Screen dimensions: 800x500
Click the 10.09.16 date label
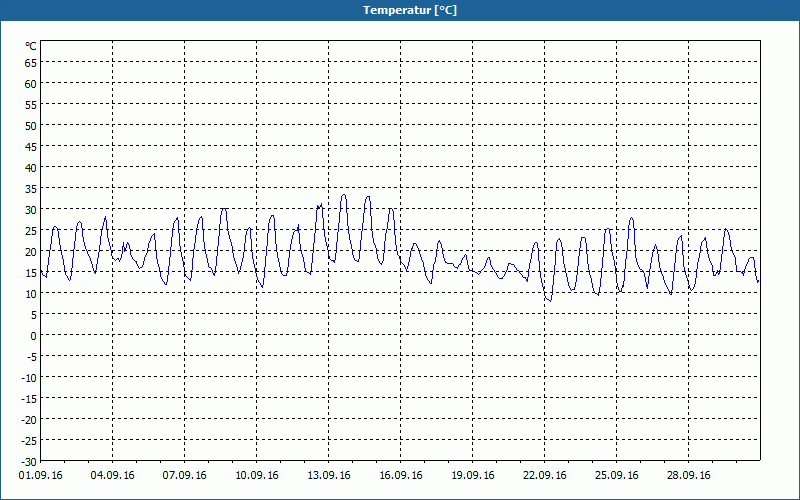point(257,476)
